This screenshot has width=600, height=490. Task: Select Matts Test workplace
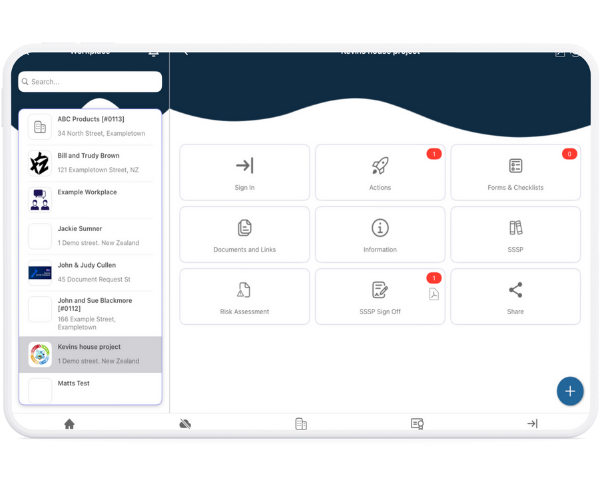coord(90,389)
